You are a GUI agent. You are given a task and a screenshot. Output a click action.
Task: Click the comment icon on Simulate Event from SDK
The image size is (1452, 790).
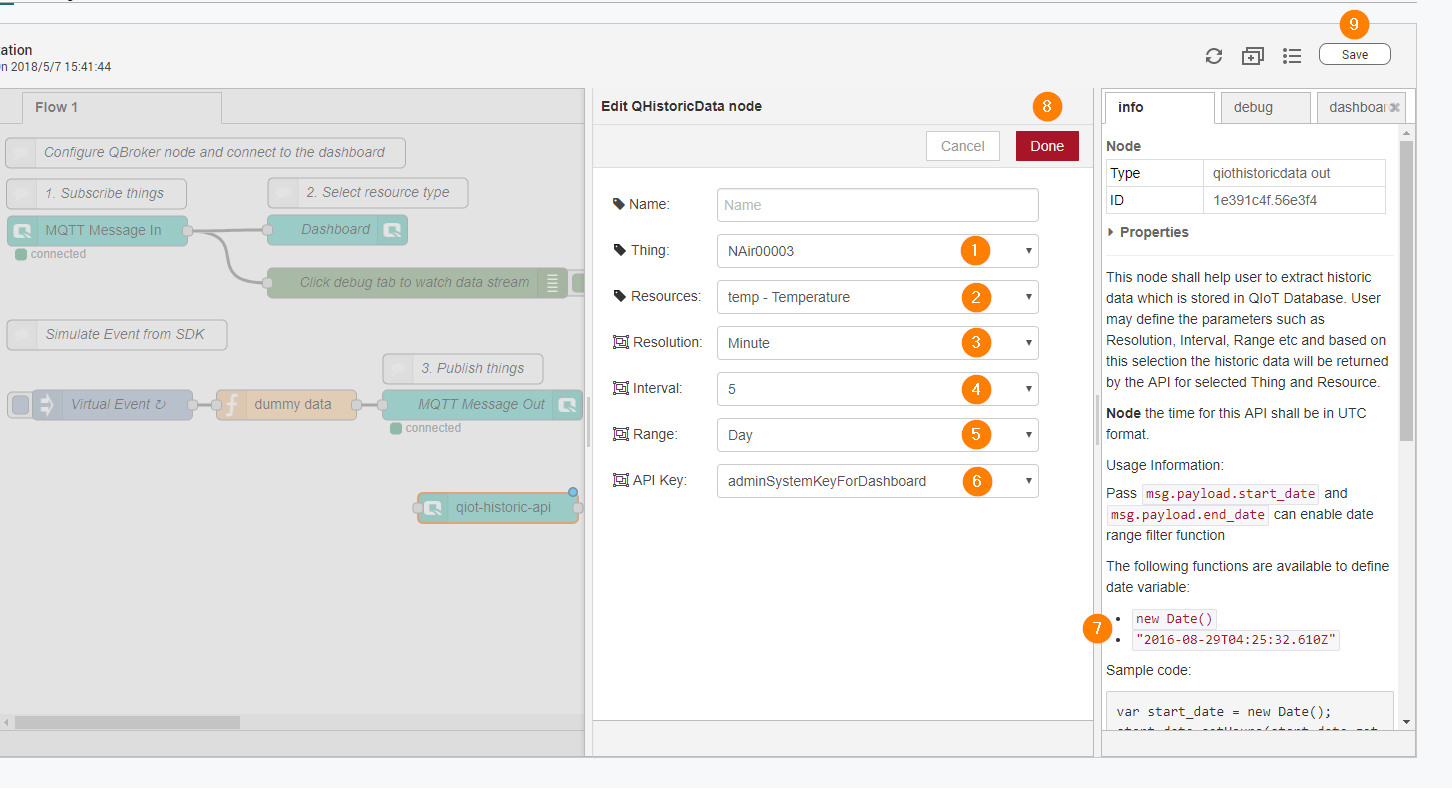click(21, 335)
